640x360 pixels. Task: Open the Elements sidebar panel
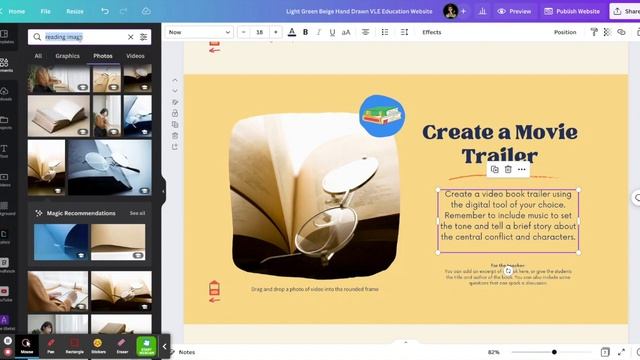tap(5, 65)
